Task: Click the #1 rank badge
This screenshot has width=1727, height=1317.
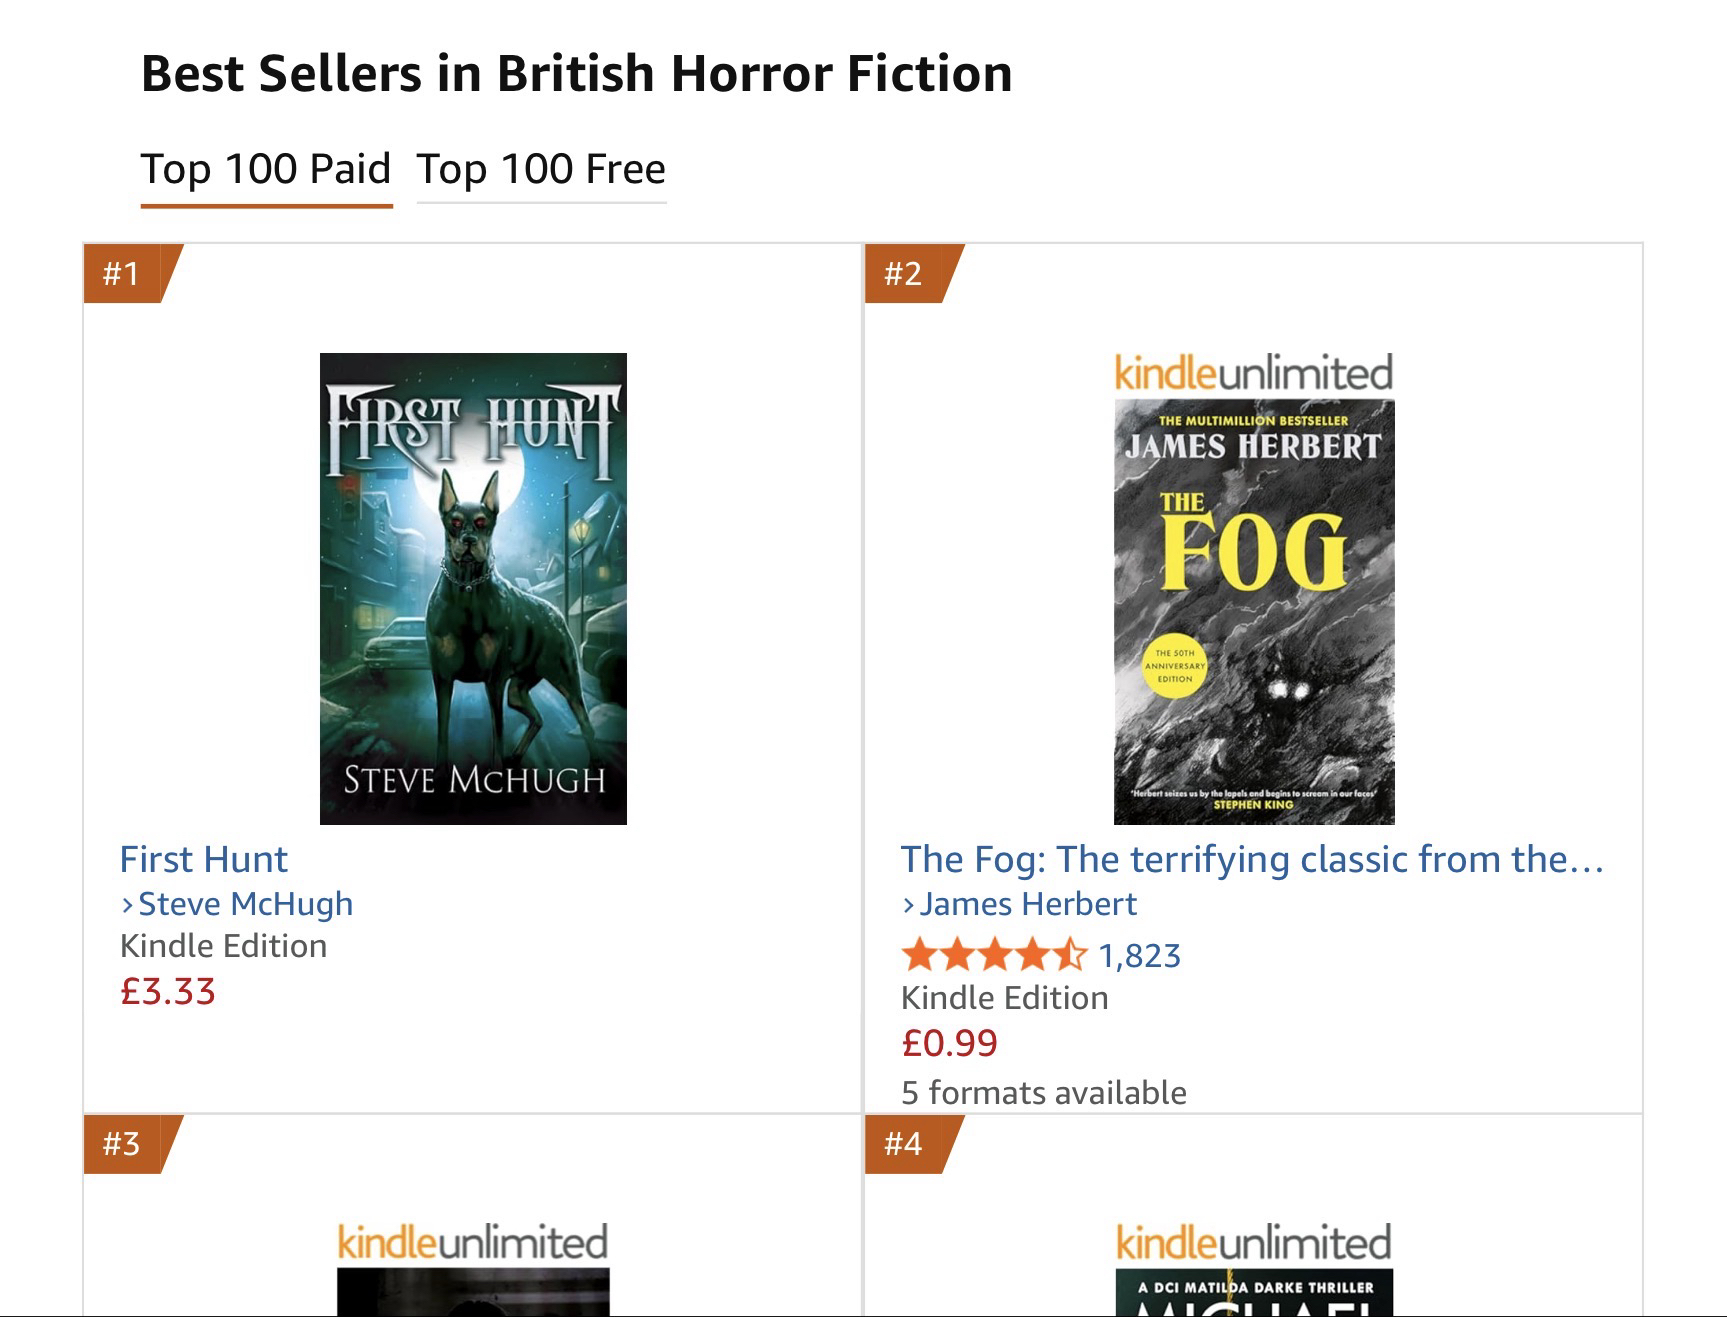Action: 123,273
